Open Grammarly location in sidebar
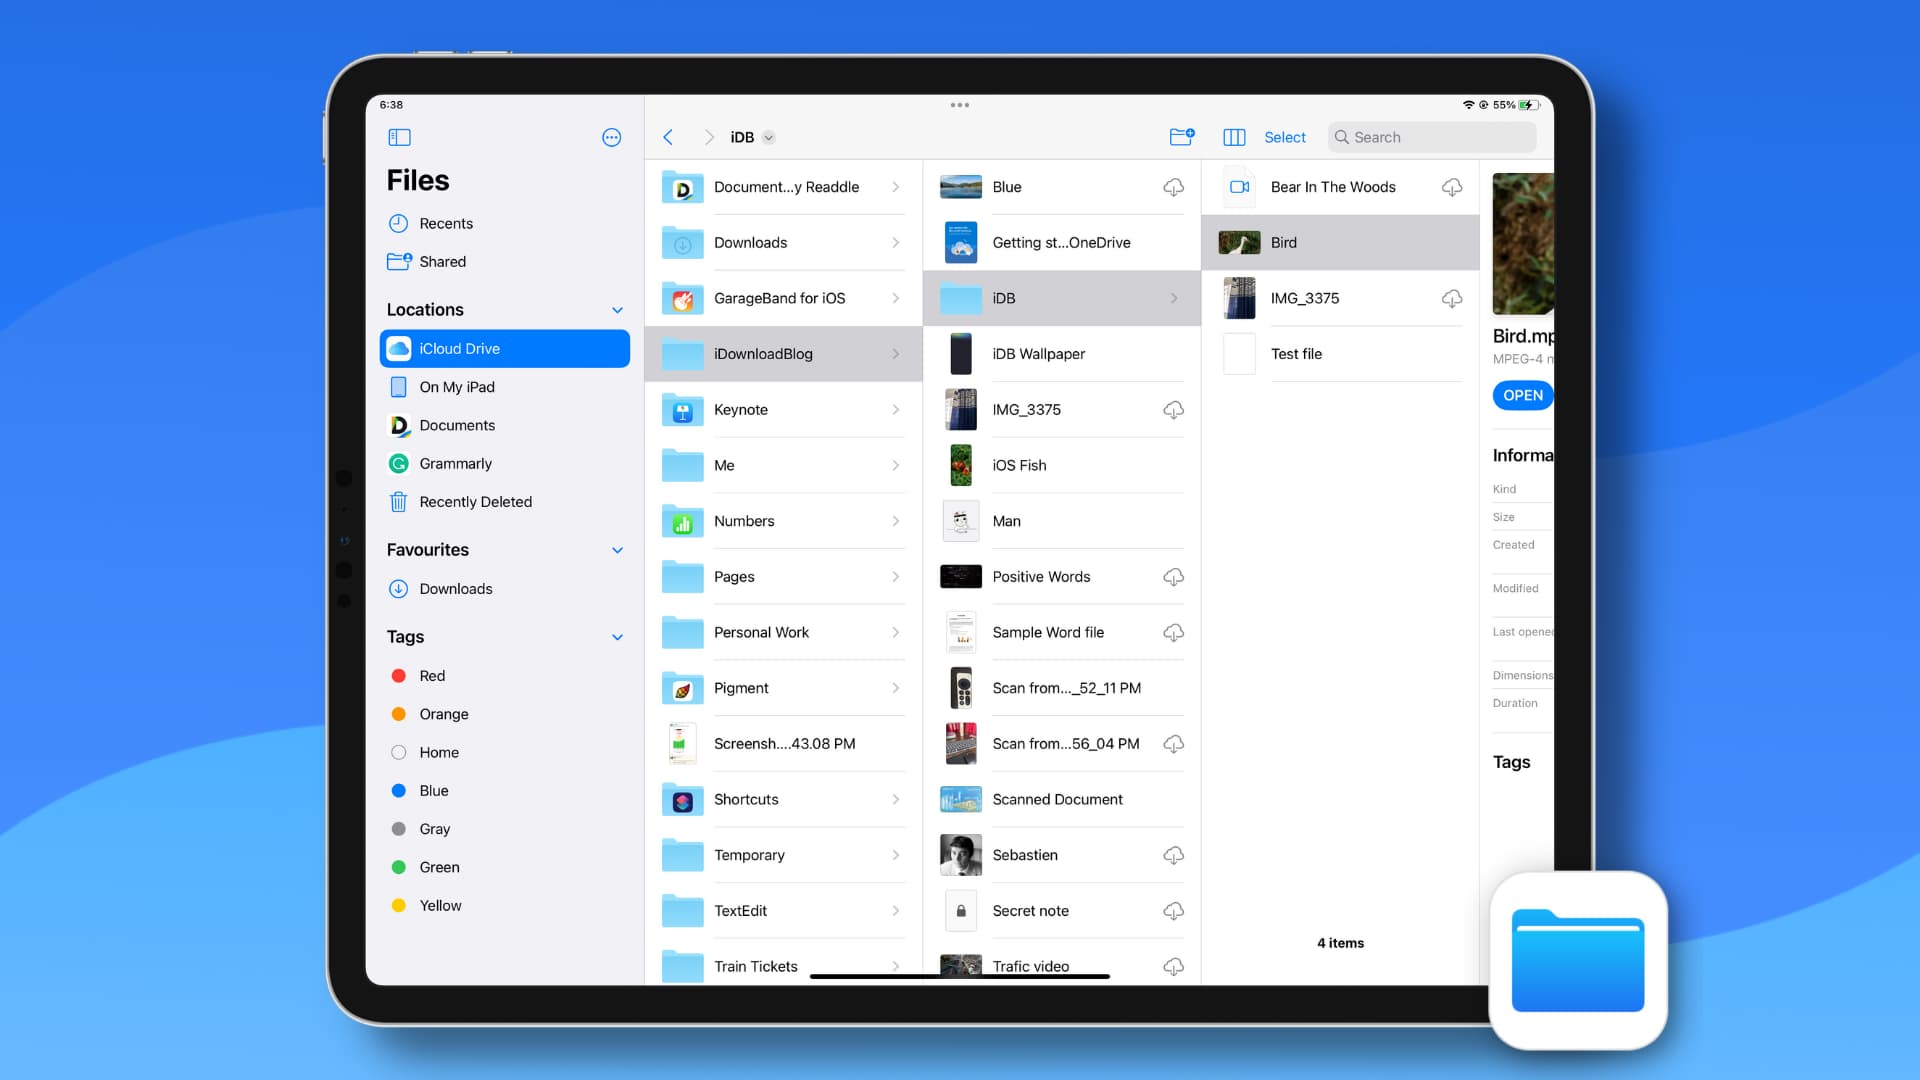The height and width of the screenshot is (1080, 1920). tap(504, 464)
